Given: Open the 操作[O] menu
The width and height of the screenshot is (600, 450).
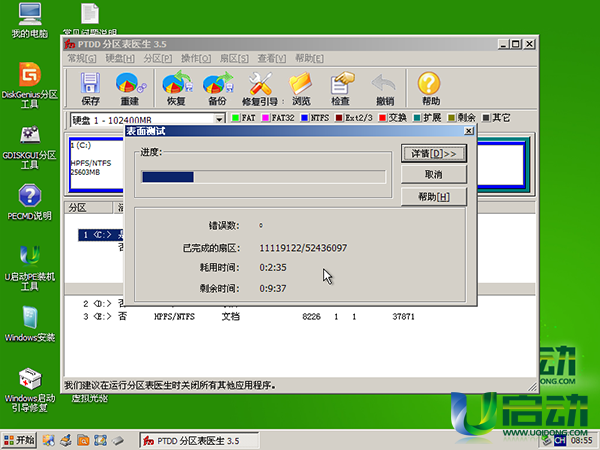Looking at the screenshot, I should (x=196, y=59).
